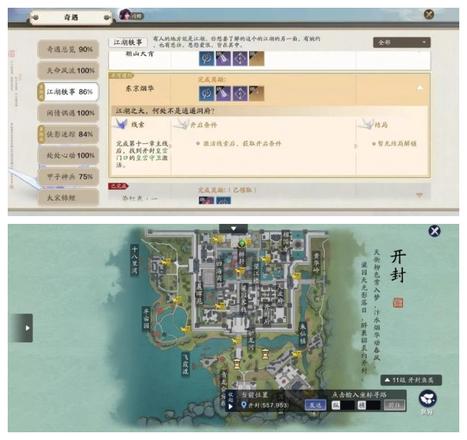The image size is (467, 440).
Task: Select the 甲子神兵 75% category
Action: 69,177
